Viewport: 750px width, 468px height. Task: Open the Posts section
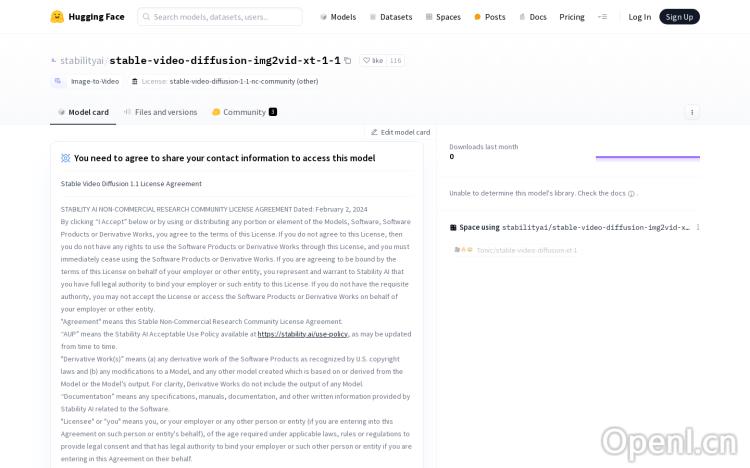(489, 17)
